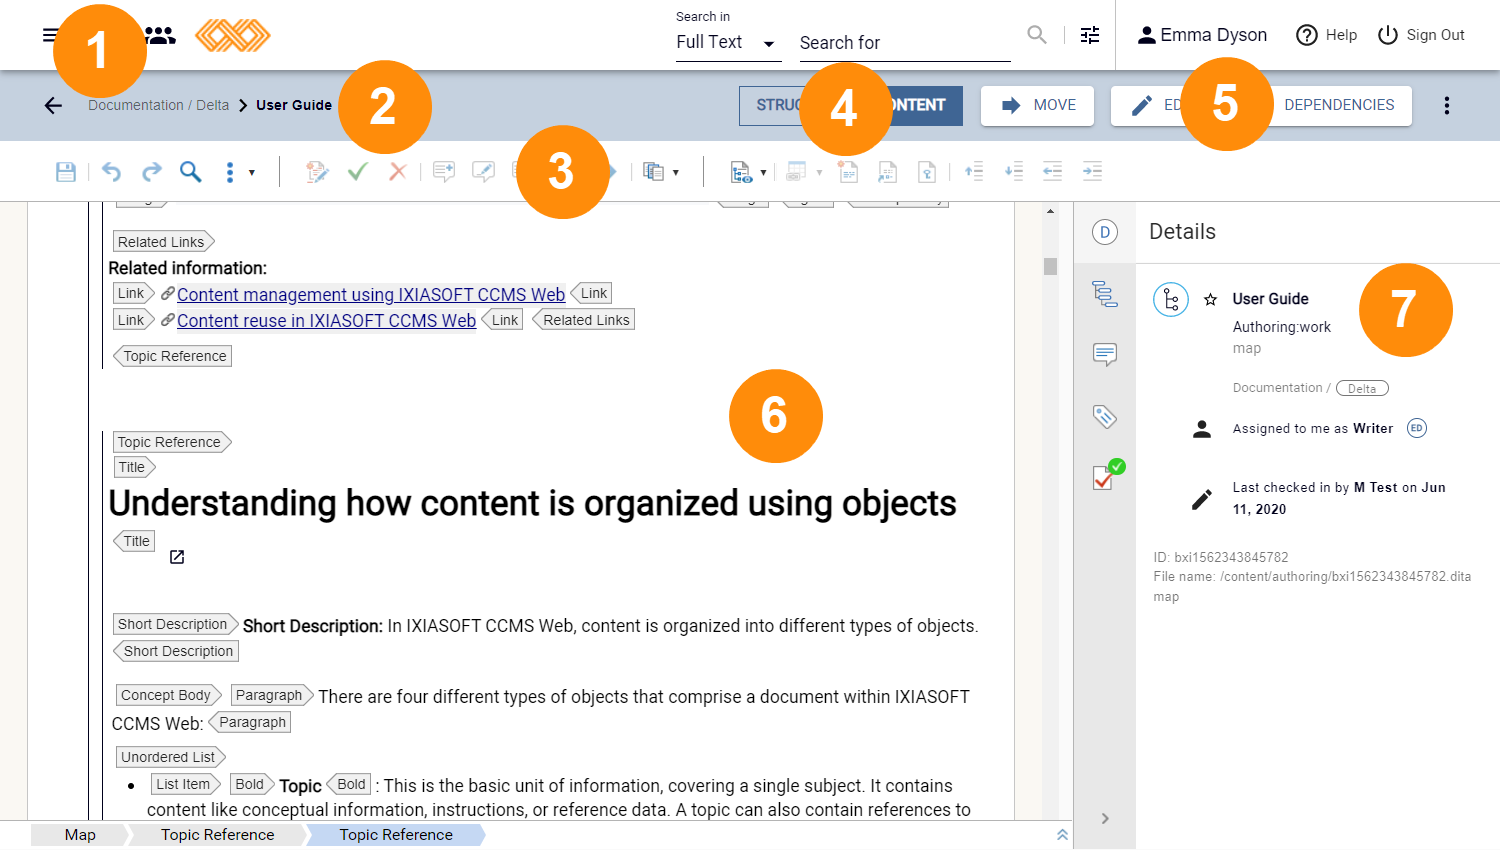This screenshot has width=1500, height=850.
Task: Open topic in new tab with external-link icon
Action: 177,557
